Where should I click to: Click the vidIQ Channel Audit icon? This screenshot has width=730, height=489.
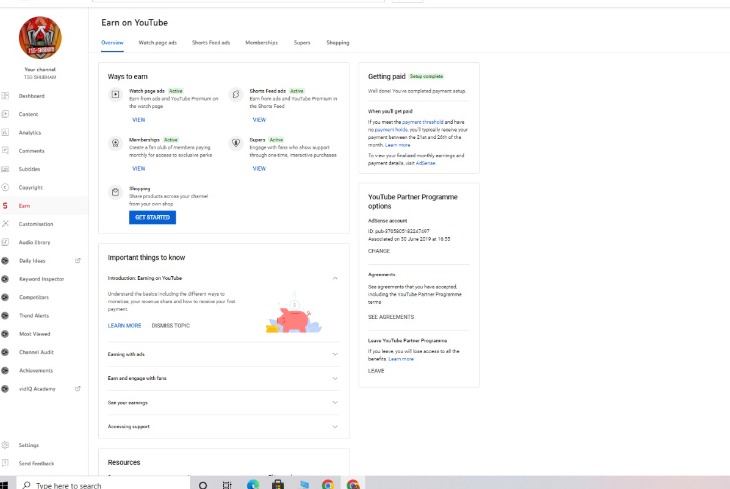click(x=5, y=352)
